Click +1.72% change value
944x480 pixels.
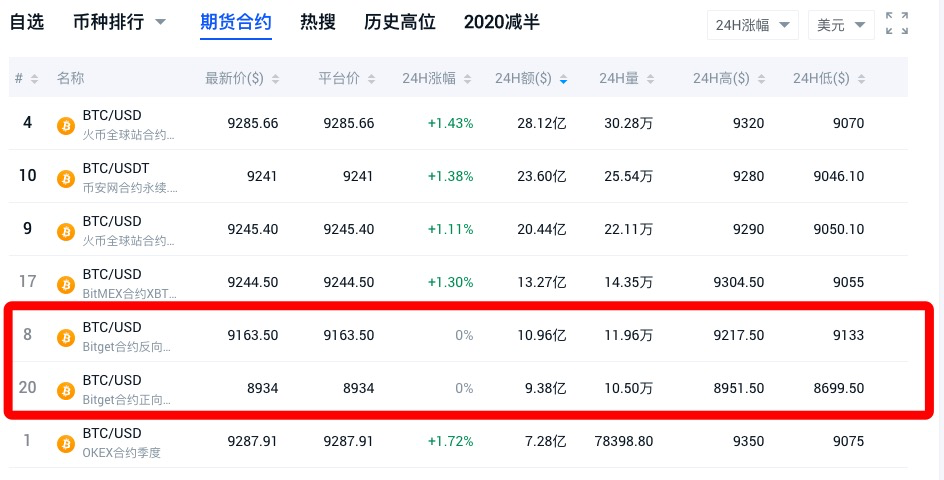coord(450,441)
